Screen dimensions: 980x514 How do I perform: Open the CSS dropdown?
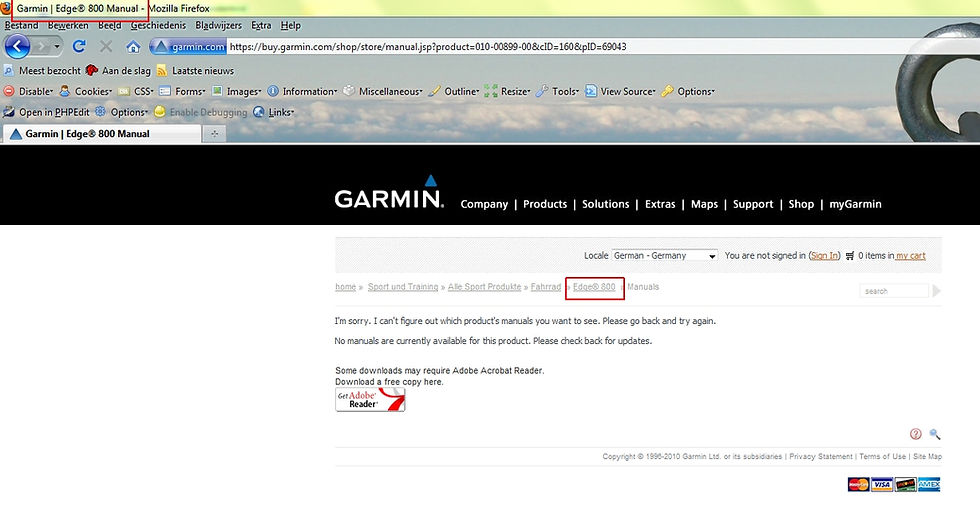pyautogui.click(x=136, y=91)
